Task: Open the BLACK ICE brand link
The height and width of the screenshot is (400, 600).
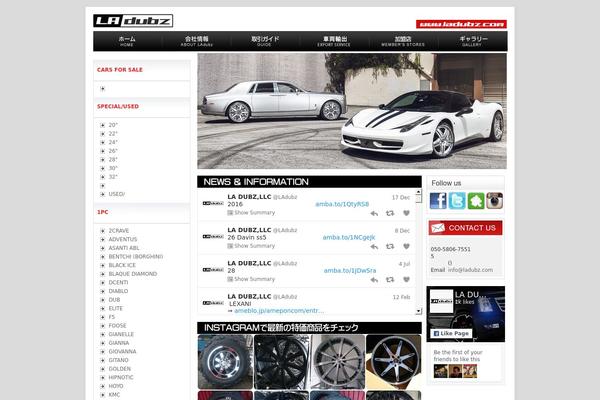Action: tap(122, 265)
